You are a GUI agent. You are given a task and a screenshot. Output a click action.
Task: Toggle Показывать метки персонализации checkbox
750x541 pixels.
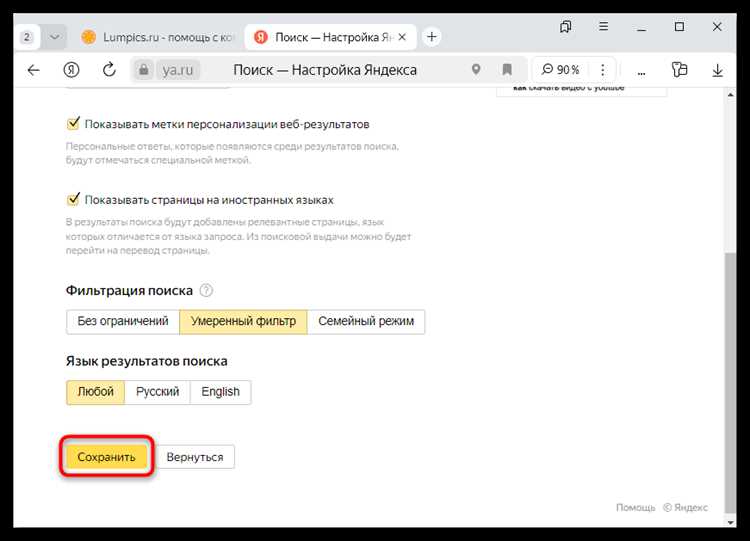pyautogui.click(x=73, y=124)
